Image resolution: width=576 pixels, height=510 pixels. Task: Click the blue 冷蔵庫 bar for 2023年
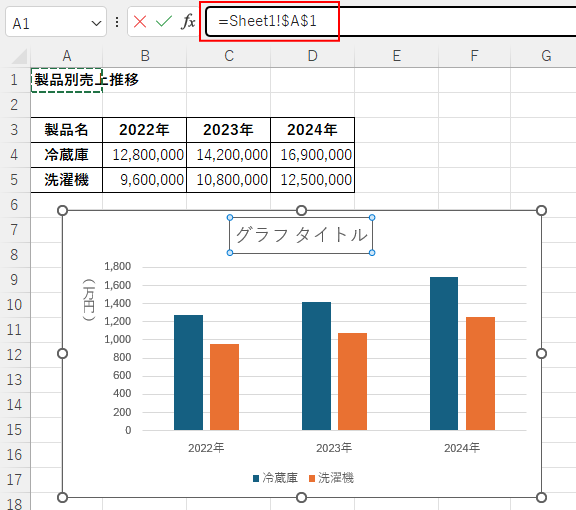click(316, 366)
